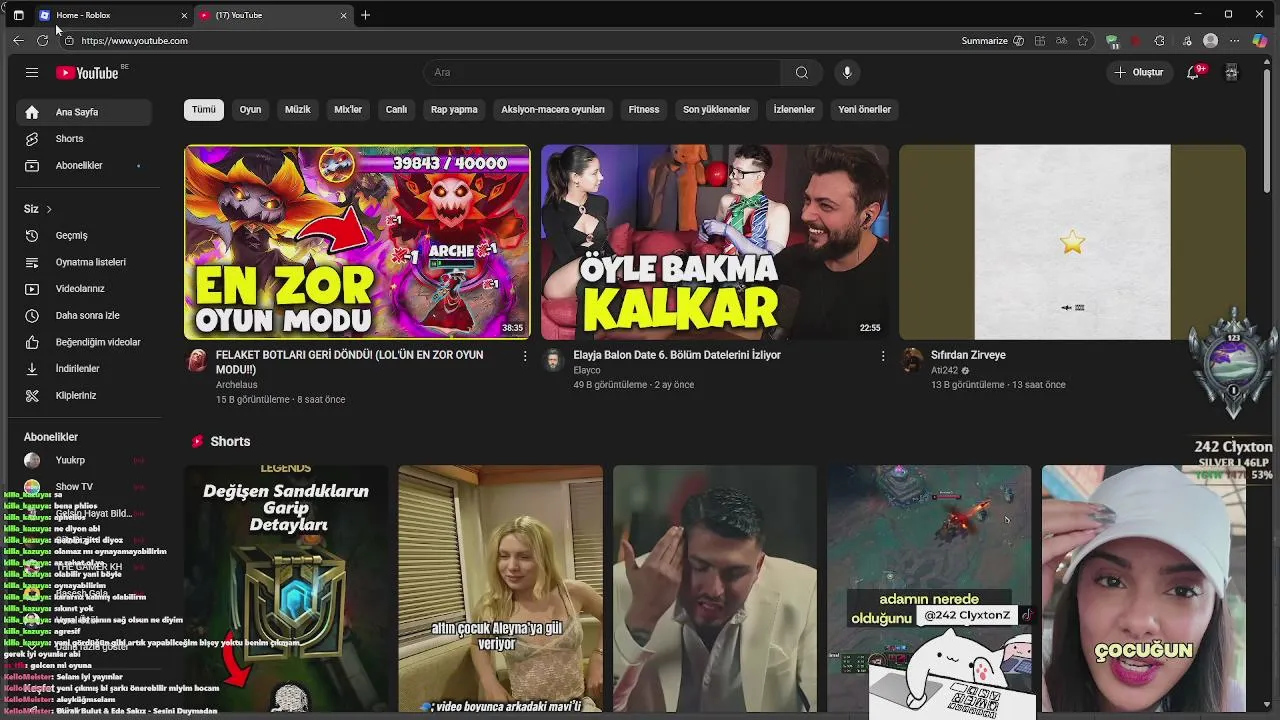
Task: Select the Oyun filter chip
Action: click(x=250, y=109)
